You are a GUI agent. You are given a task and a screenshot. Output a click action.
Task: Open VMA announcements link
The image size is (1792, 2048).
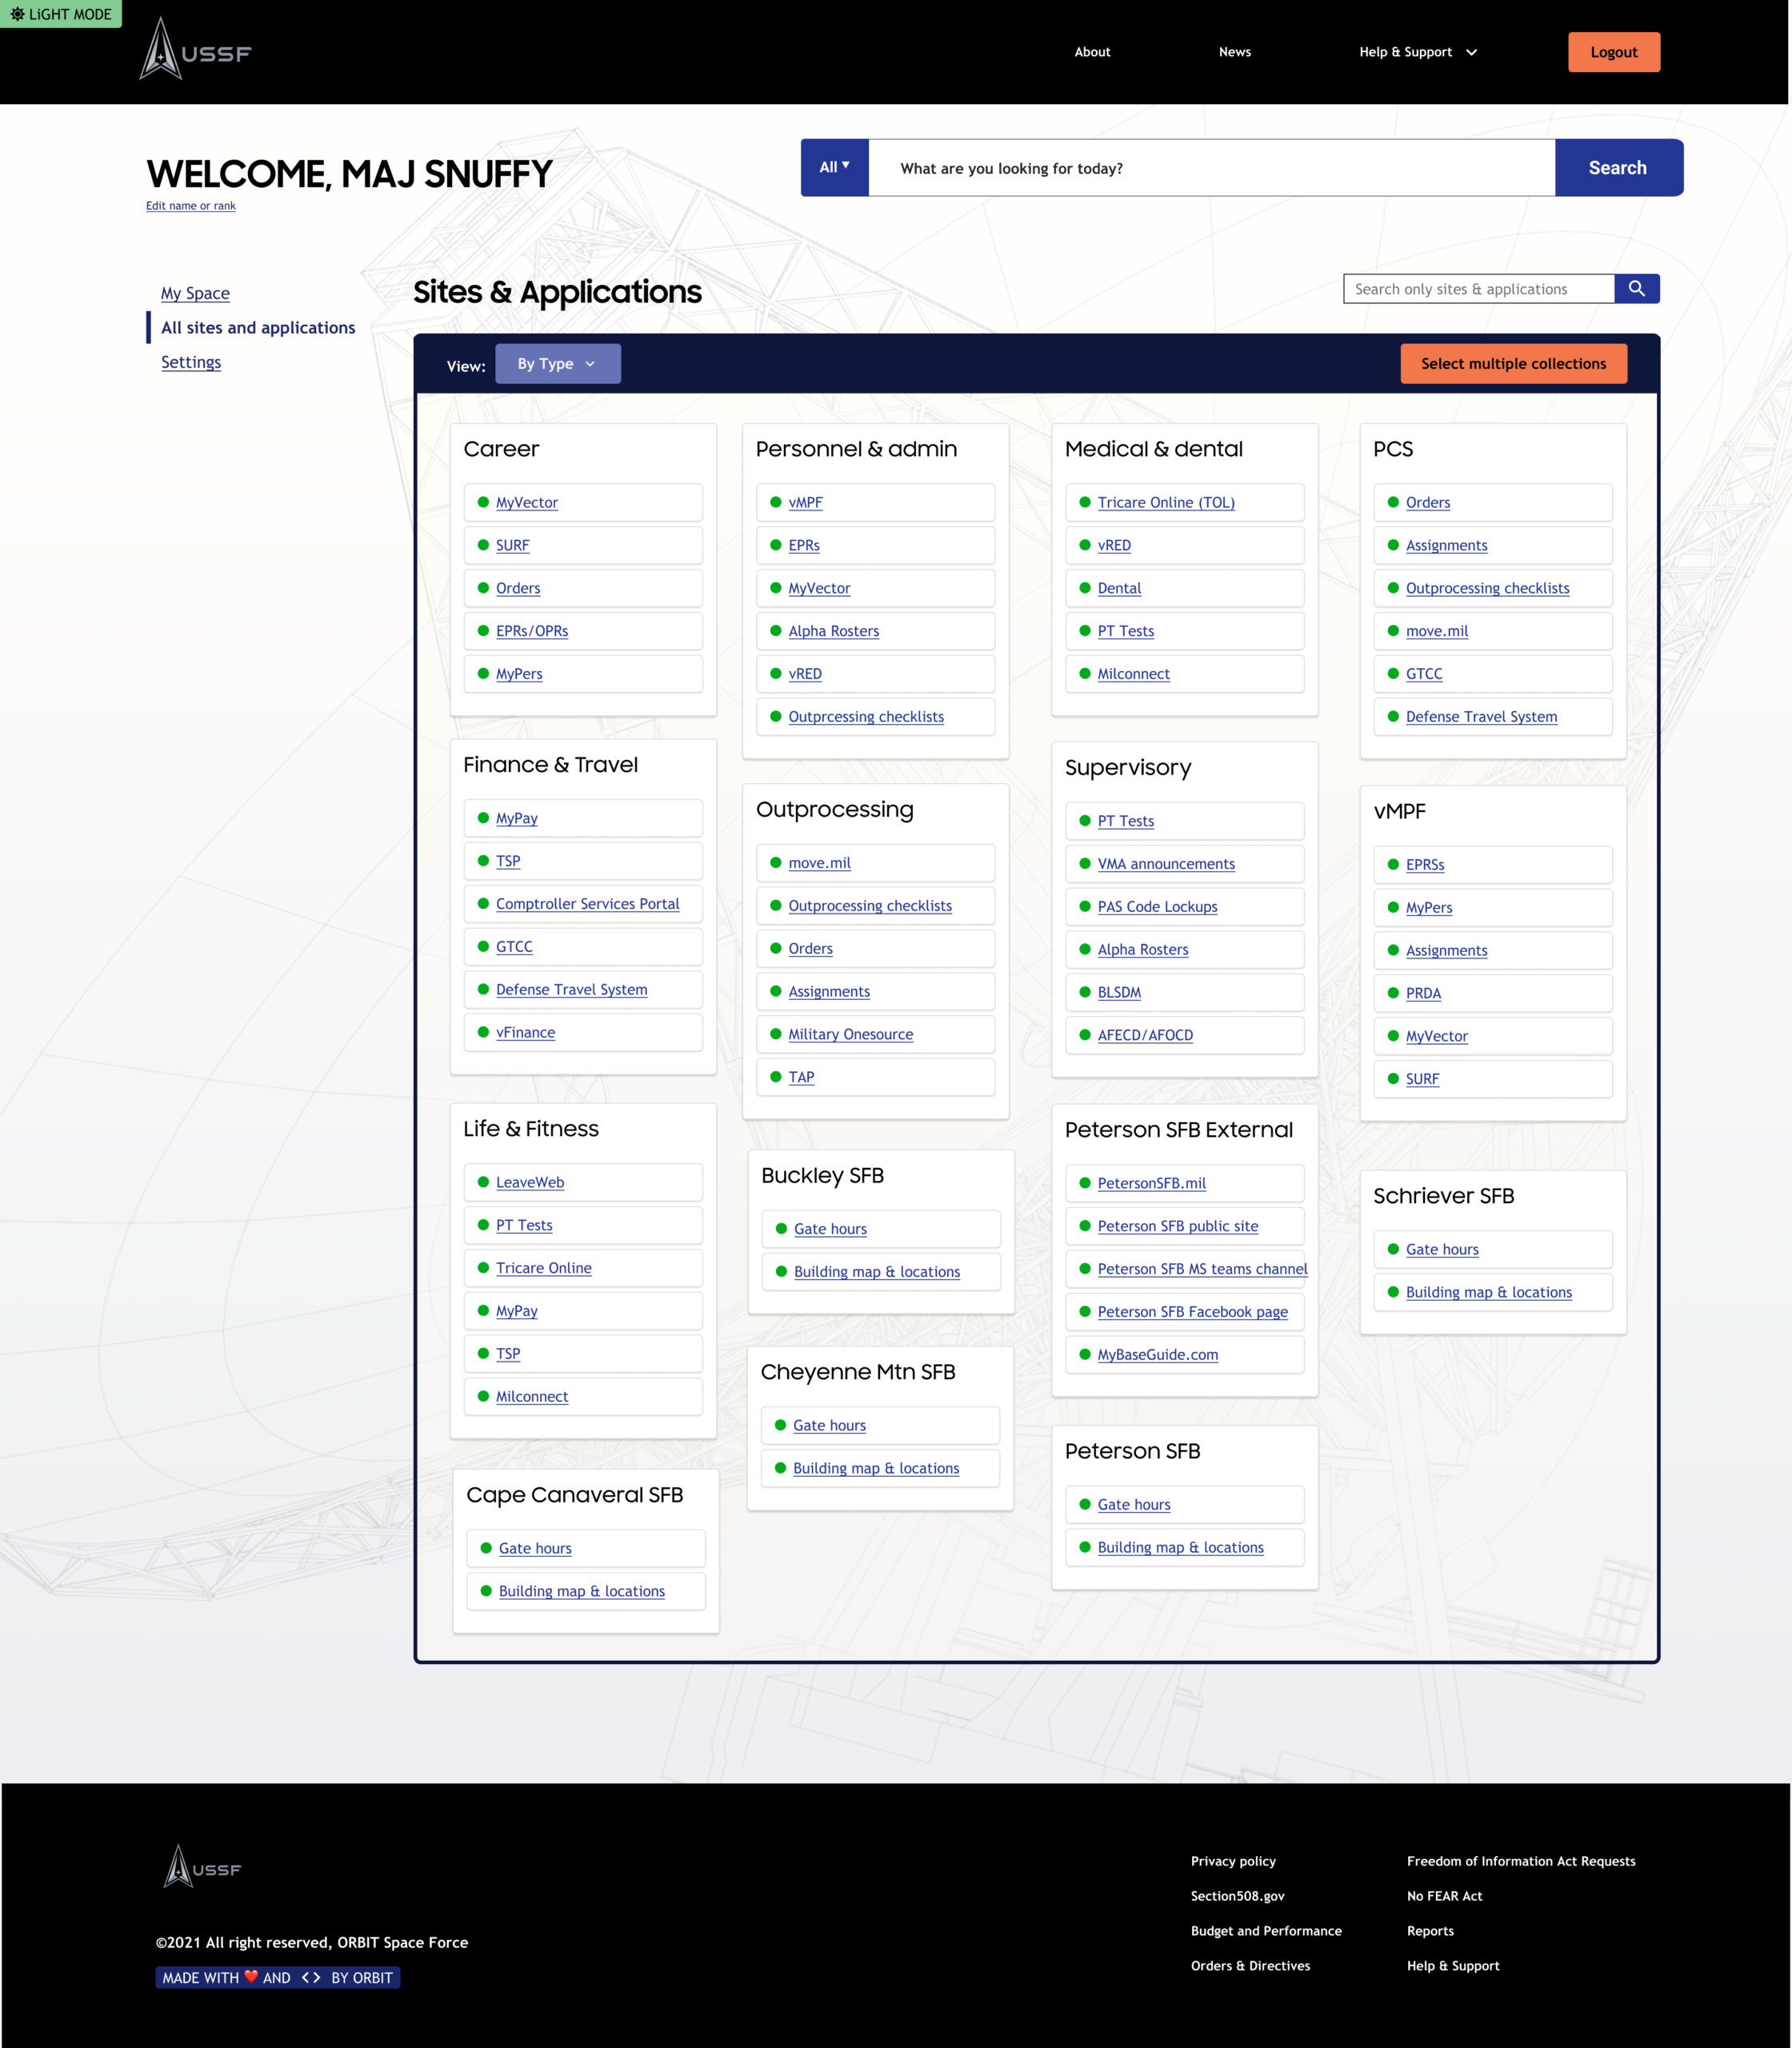(x=1165, y=864)
